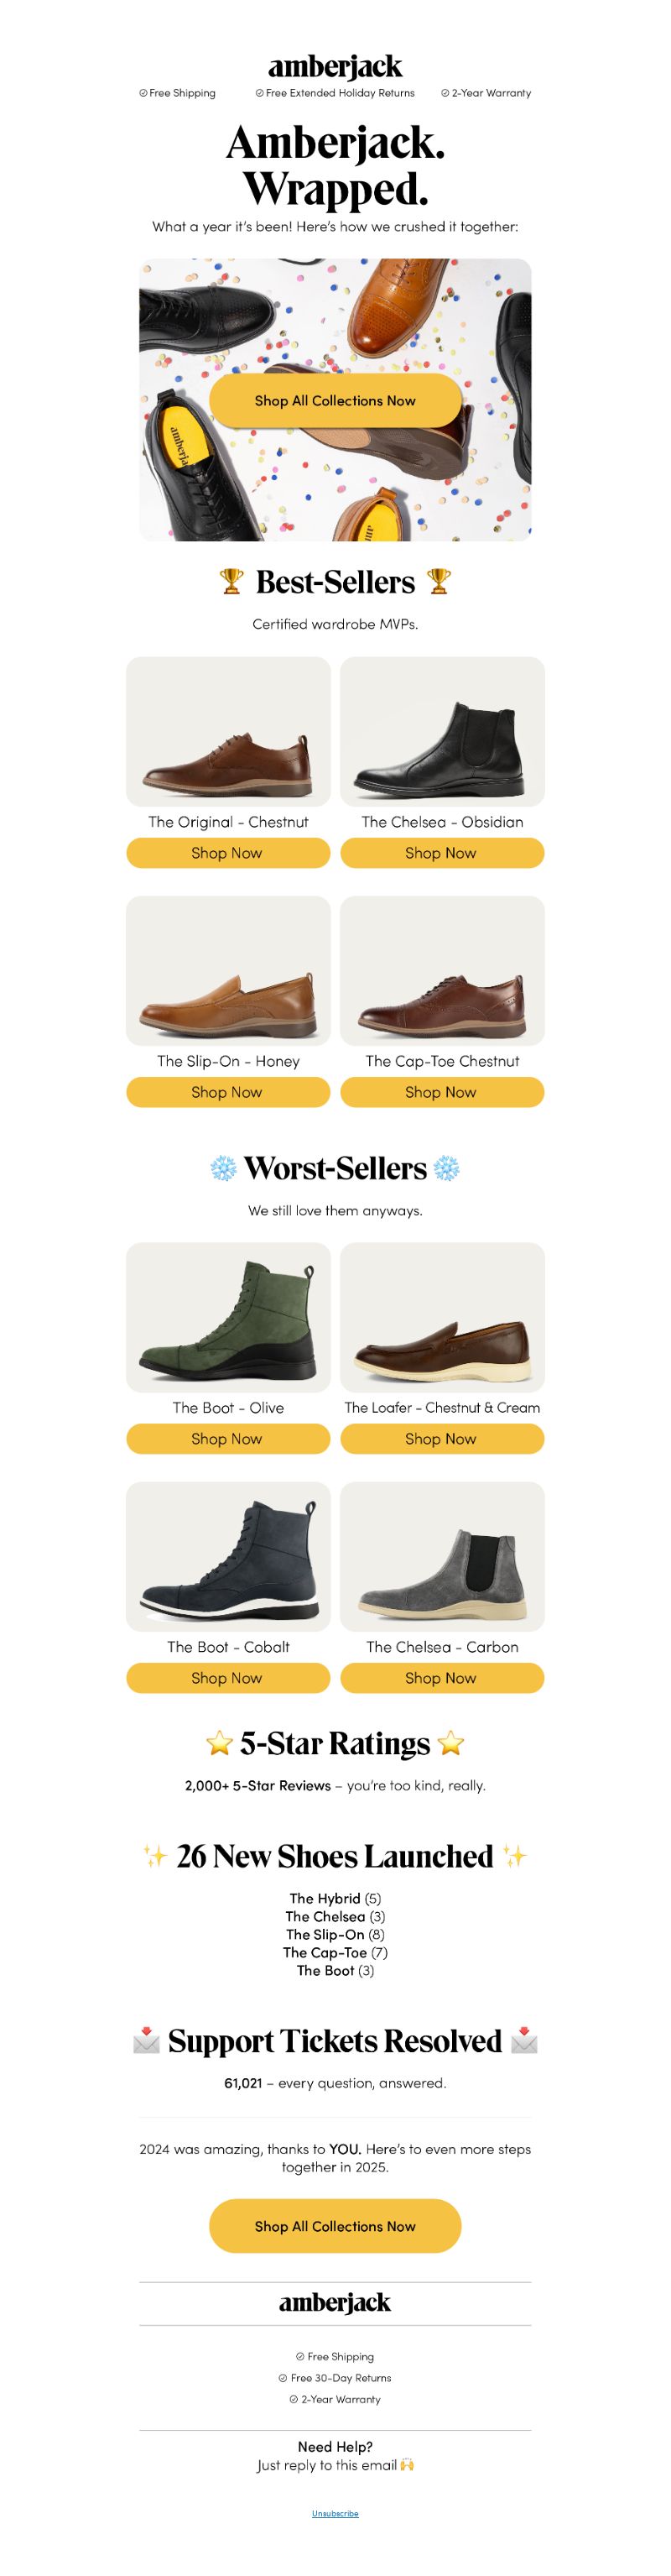This screenshot has width=671, height=2576.
Task: Click the envelope icon left of Support Tickets Resolved
Action: click(x=147, y=2040)
